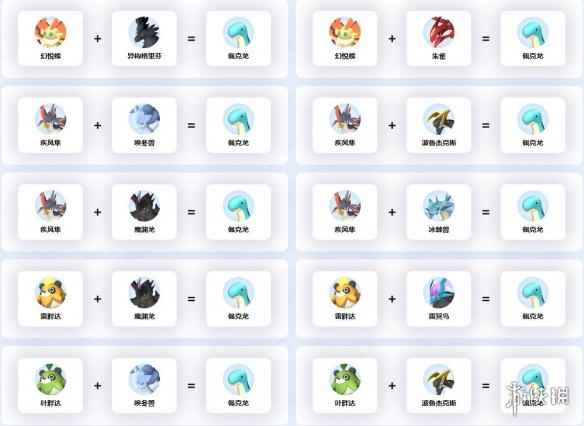Select yellow 雷胖达 icon next to 雷冥鸟

pyautogui.click(x=345, y=293)
